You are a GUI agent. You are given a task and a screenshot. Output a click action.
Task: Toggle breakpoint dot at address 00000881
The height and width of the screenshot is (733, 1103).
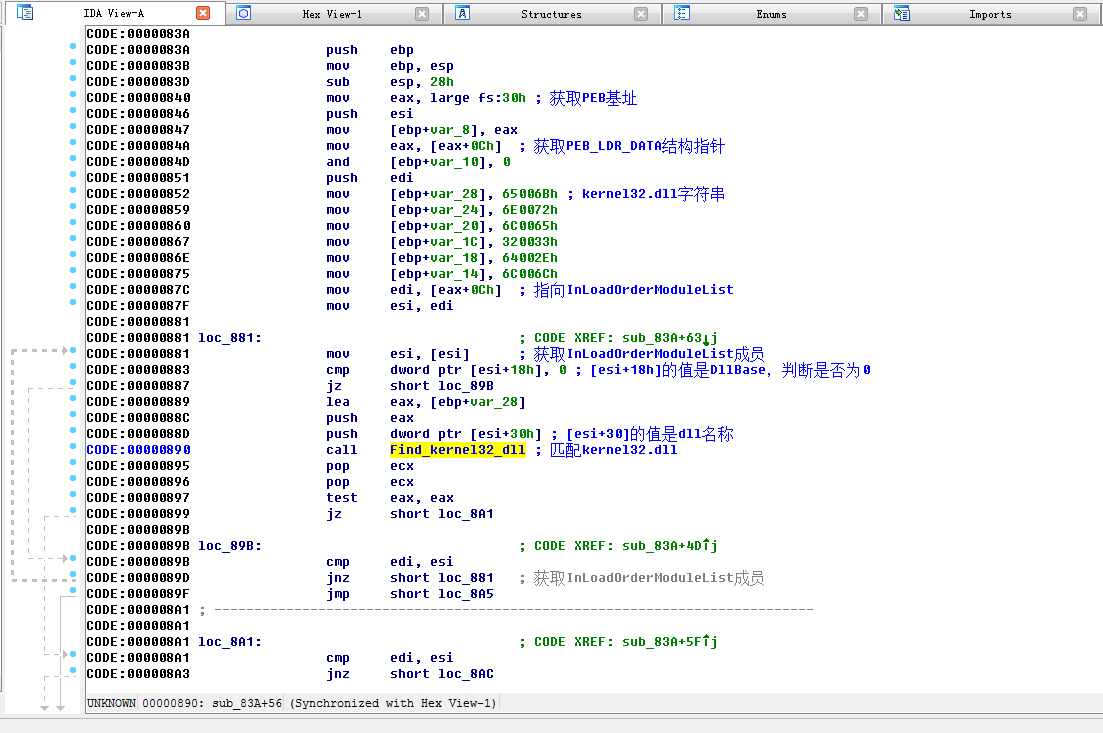pos(72,350)
